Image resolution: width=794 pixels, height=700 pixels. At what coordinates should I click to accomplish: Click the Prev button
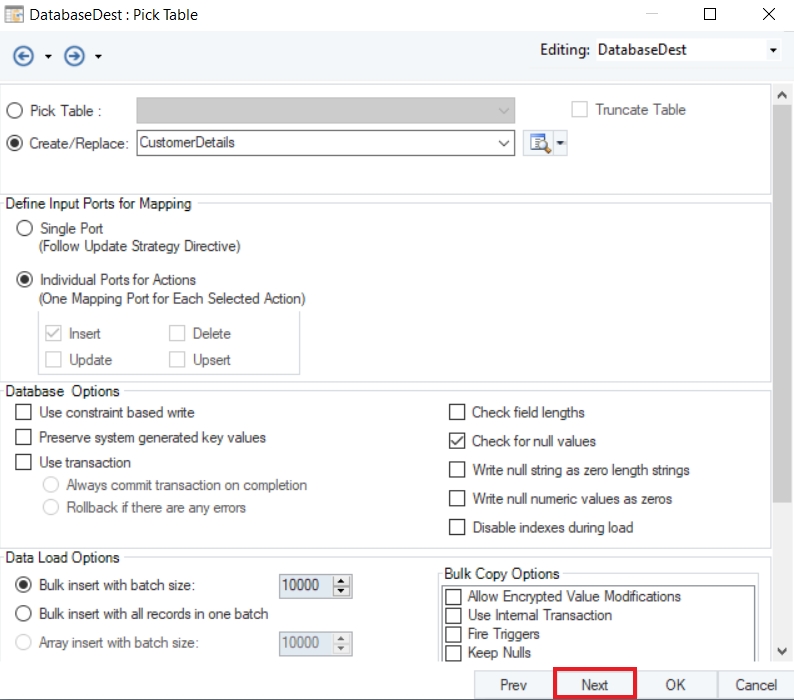513,685
